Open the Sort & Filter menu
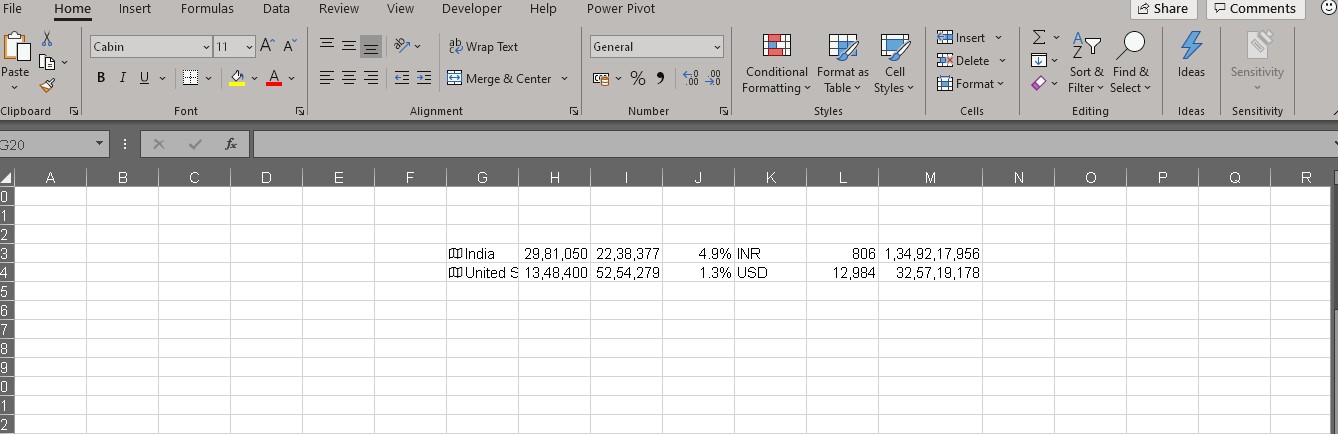Image resolution: width=1338 pixels, height=434 pixels. click(x=1086, y=63)
